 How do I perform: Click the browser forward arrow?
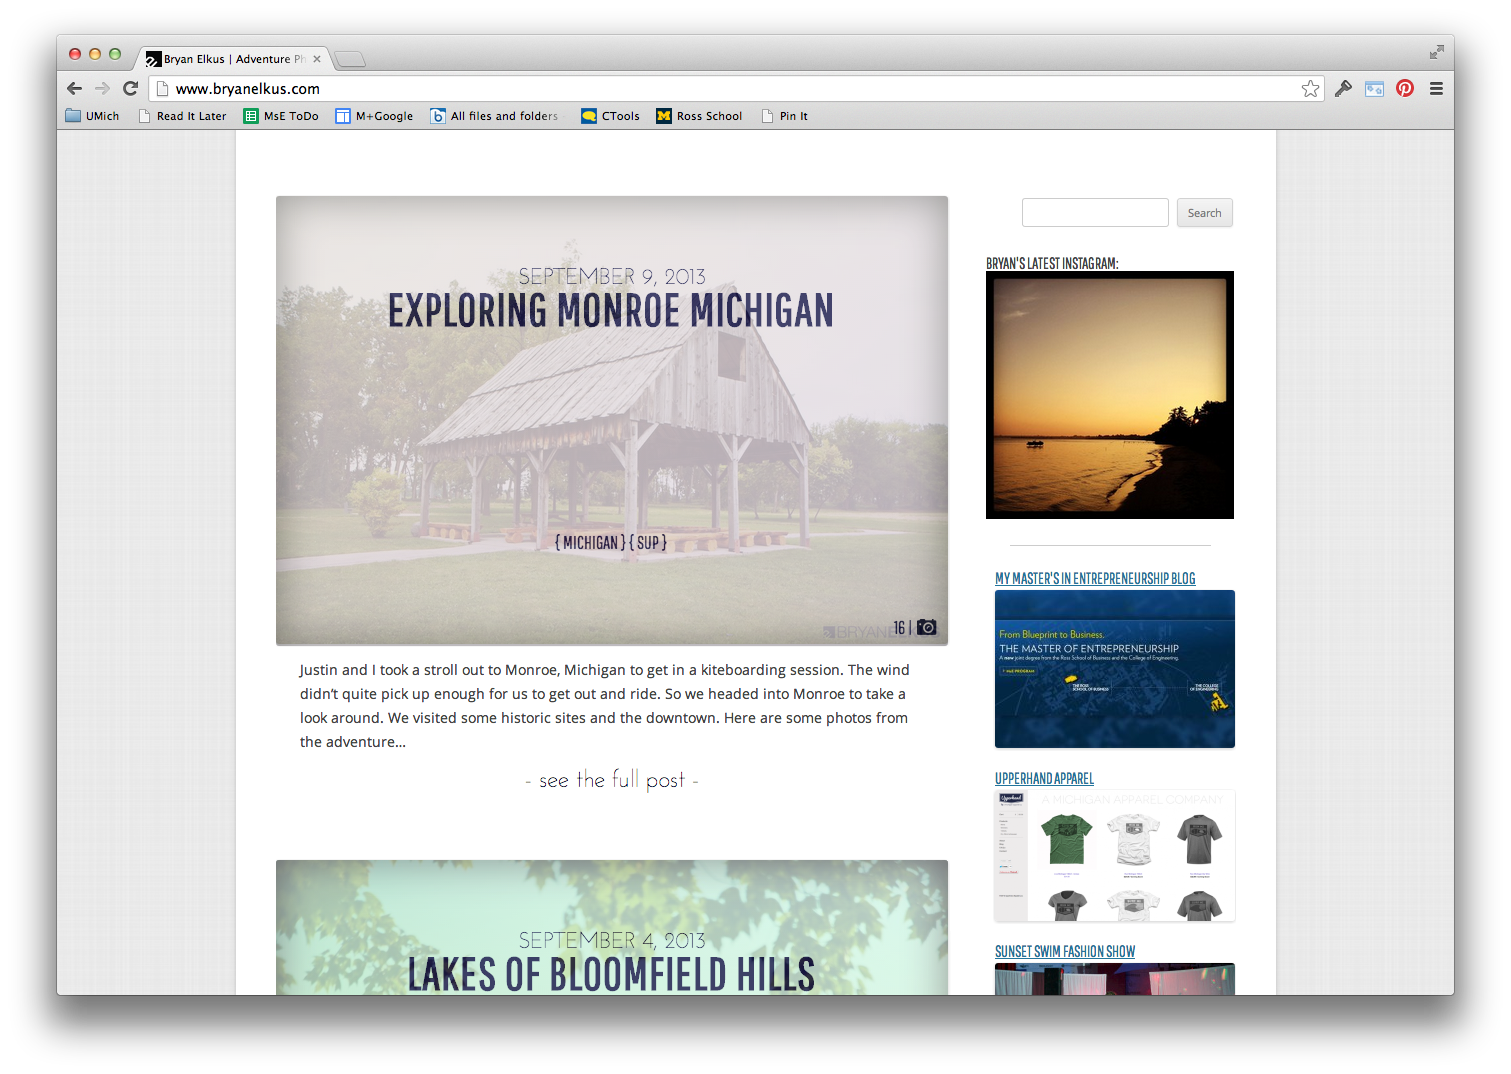(102, 88)
